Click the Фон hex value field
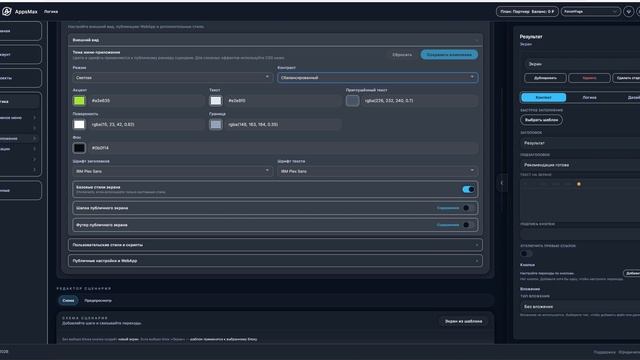This screenshot has width=640, height=360. point(283,148)
